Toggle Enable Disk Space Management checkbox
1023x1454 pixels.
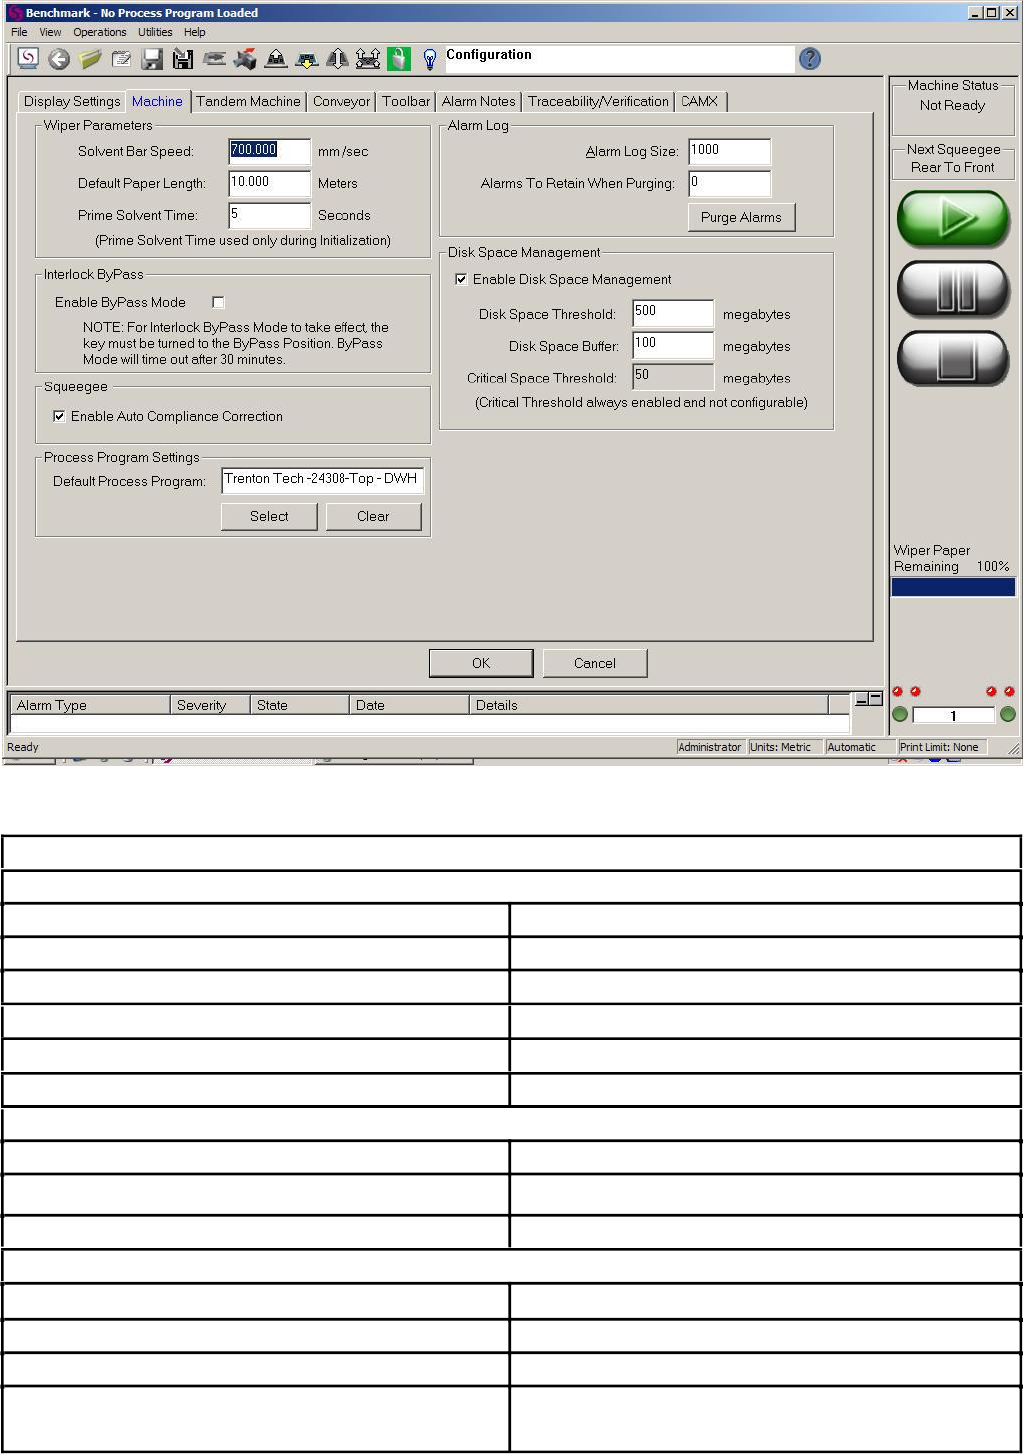coord(461,279)
